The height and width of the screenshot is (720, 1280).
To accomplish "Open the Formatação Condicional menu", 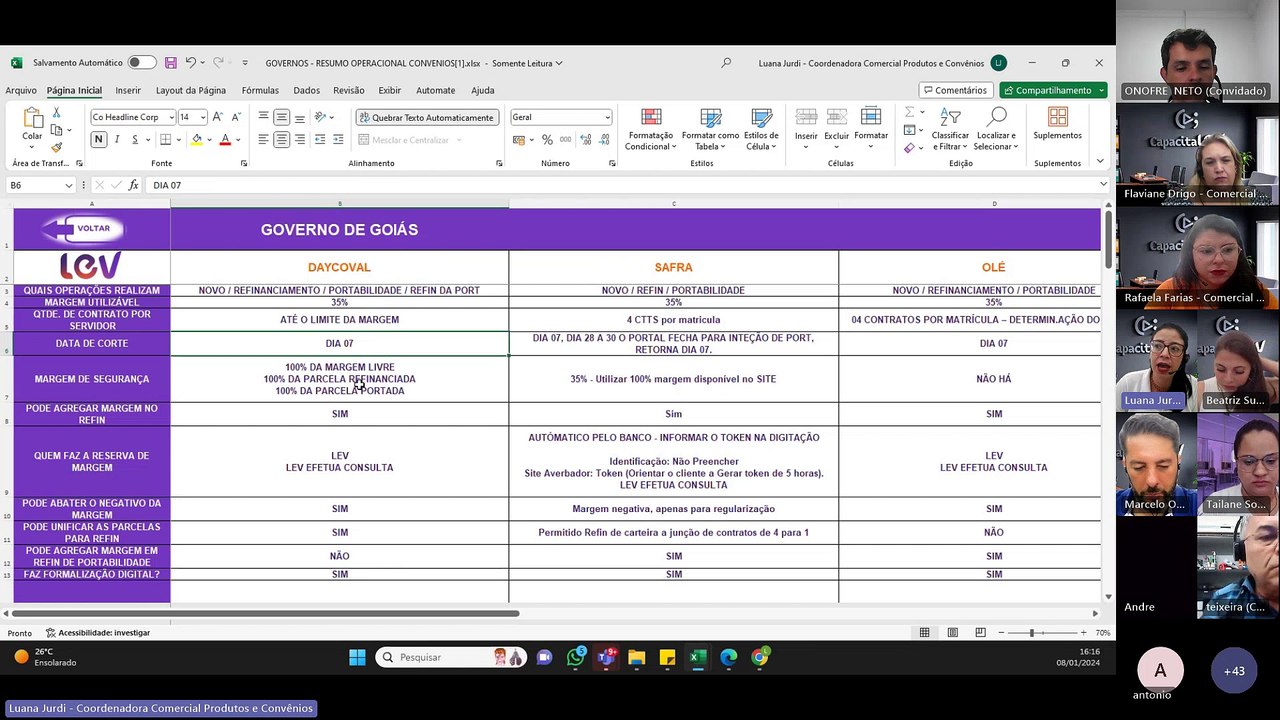I will (651, 130).
